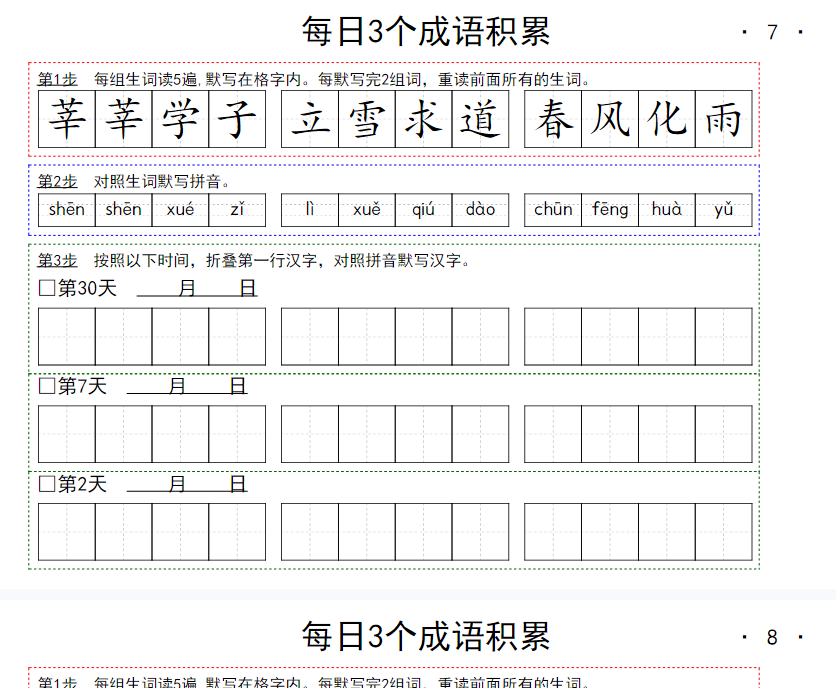Toggle the 第2天 checkbox
This screenshot has width=836, height=688.
pyautogui.click(x=46, y=484)
